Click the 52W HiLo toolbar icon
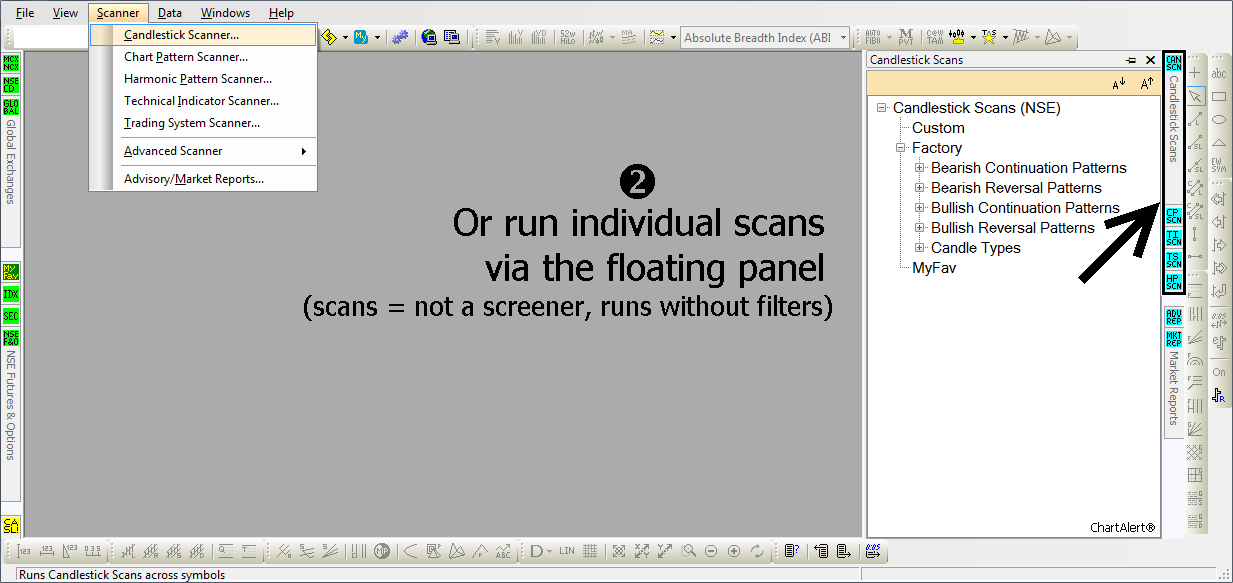Screen dimensions: 1233x583 pyautogui.click(x=568, y=37)
